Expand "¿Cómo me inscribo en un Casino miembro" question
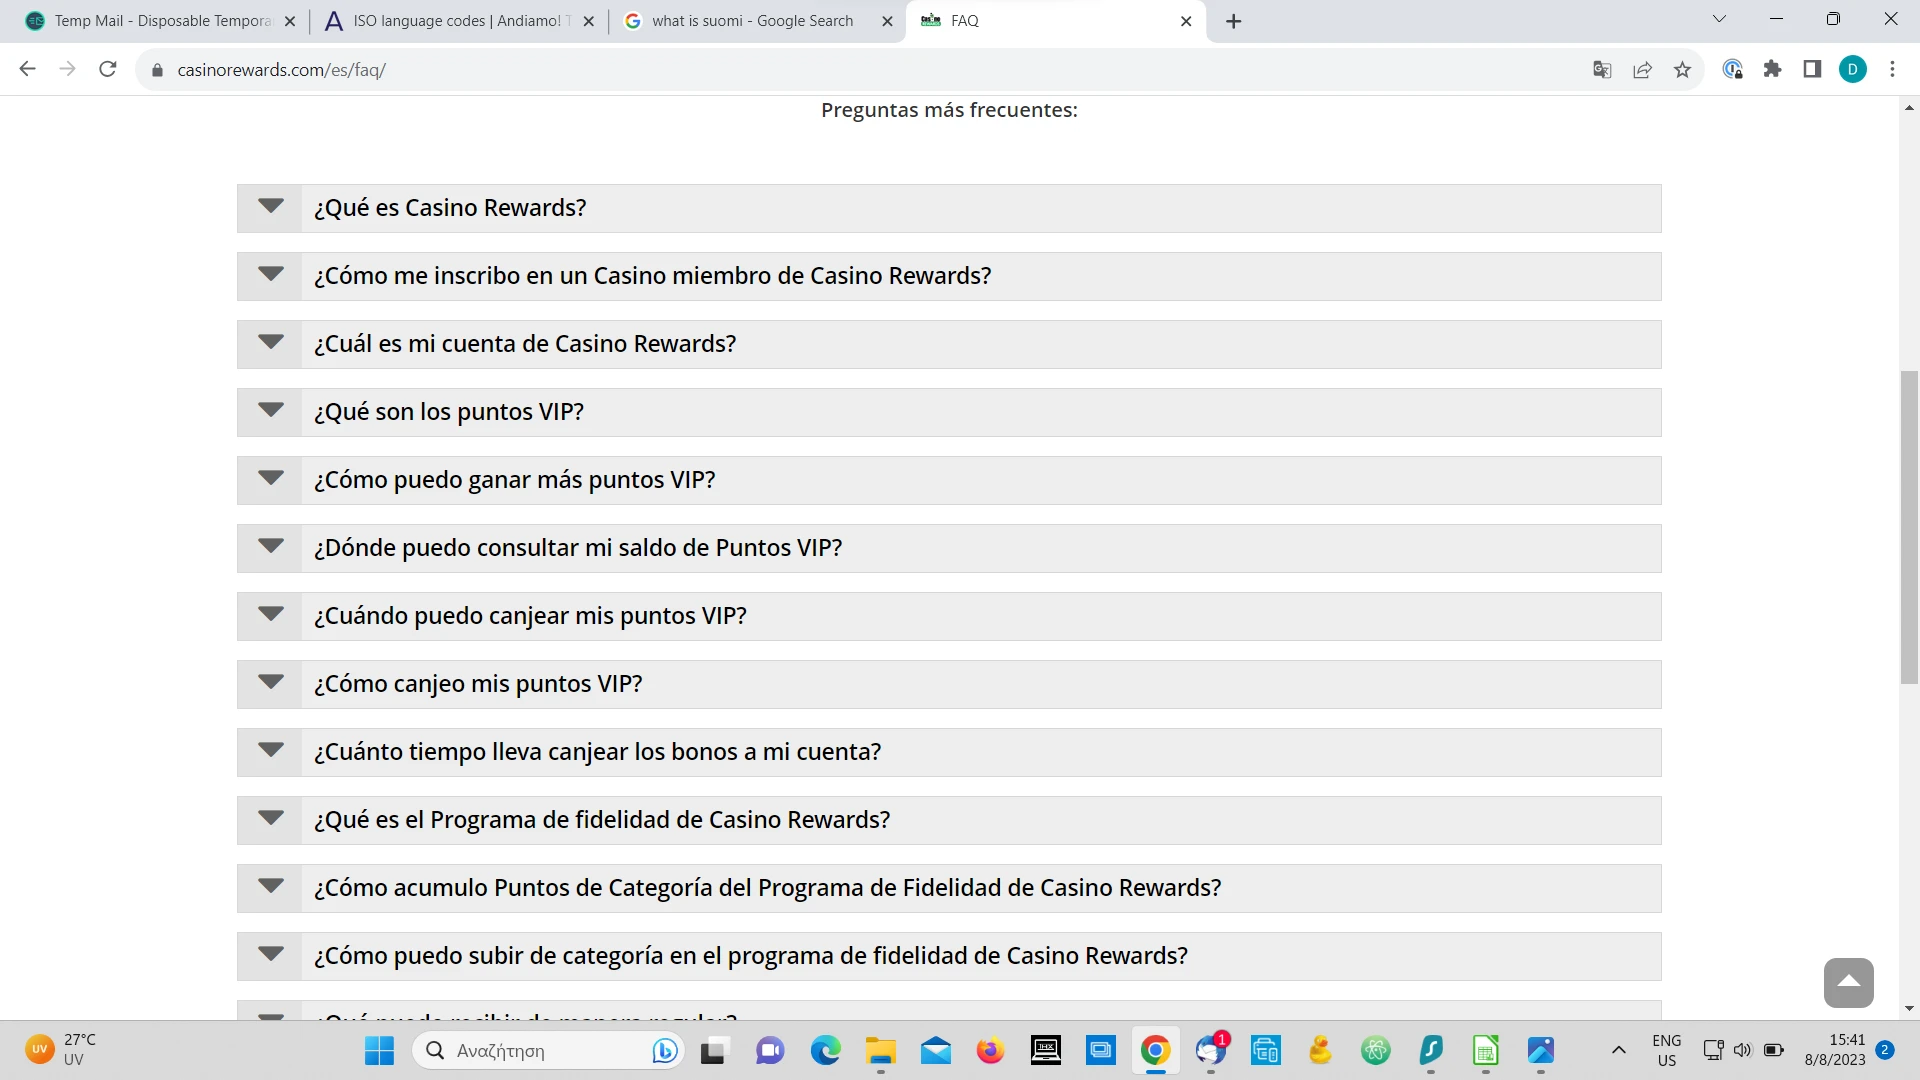This screenshot has width=1920, height=1080. pyautogui.click(x=949, y=276)
